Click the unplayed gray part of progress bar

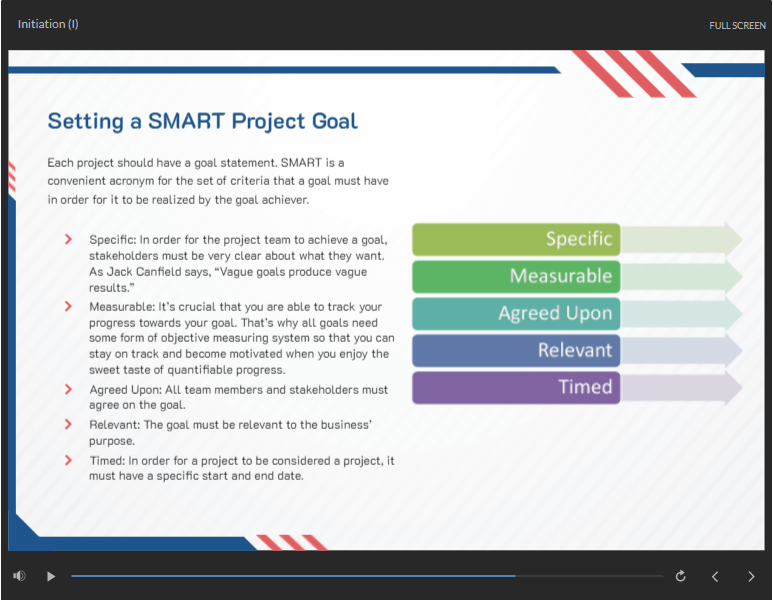pos(589,576)
